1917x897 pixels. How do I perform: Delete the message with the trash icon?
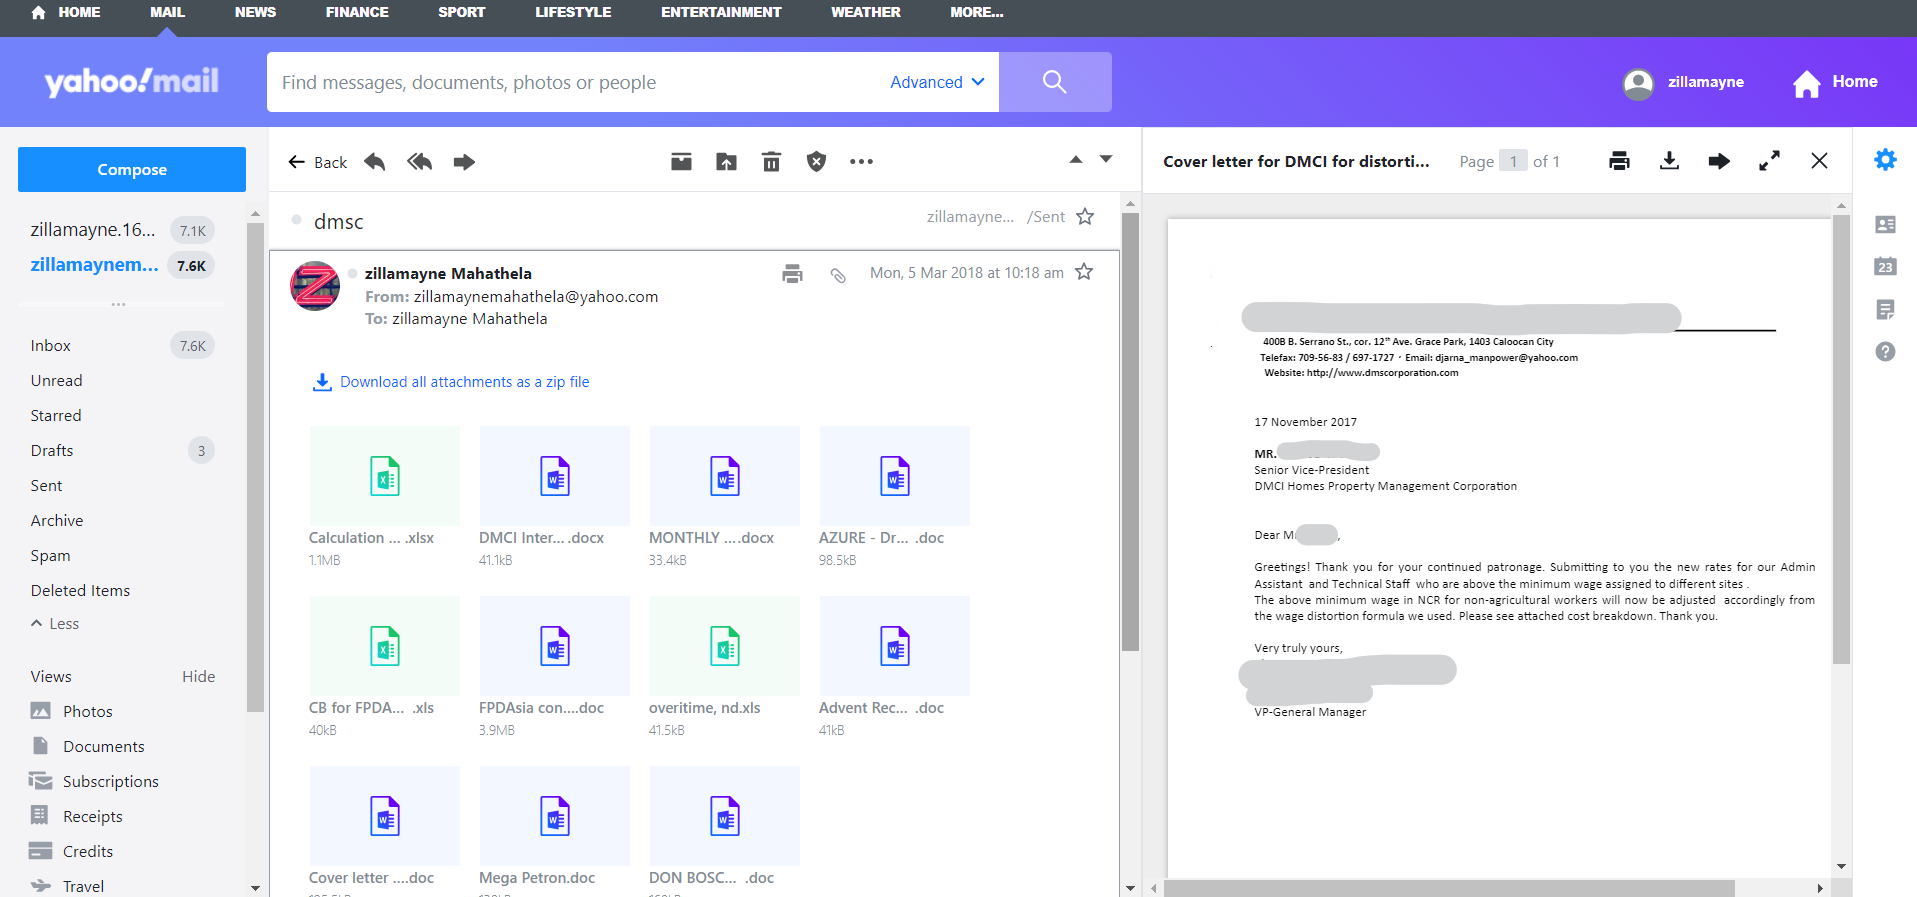click(772, 162)
